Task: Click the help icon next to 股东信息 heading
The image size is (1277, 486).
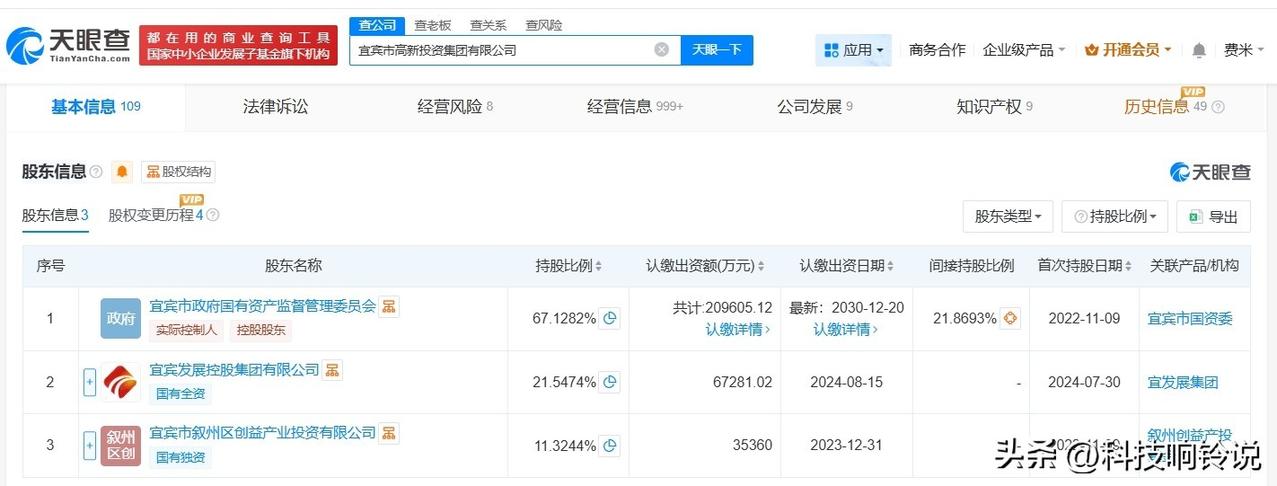Action: click(96, 172)
